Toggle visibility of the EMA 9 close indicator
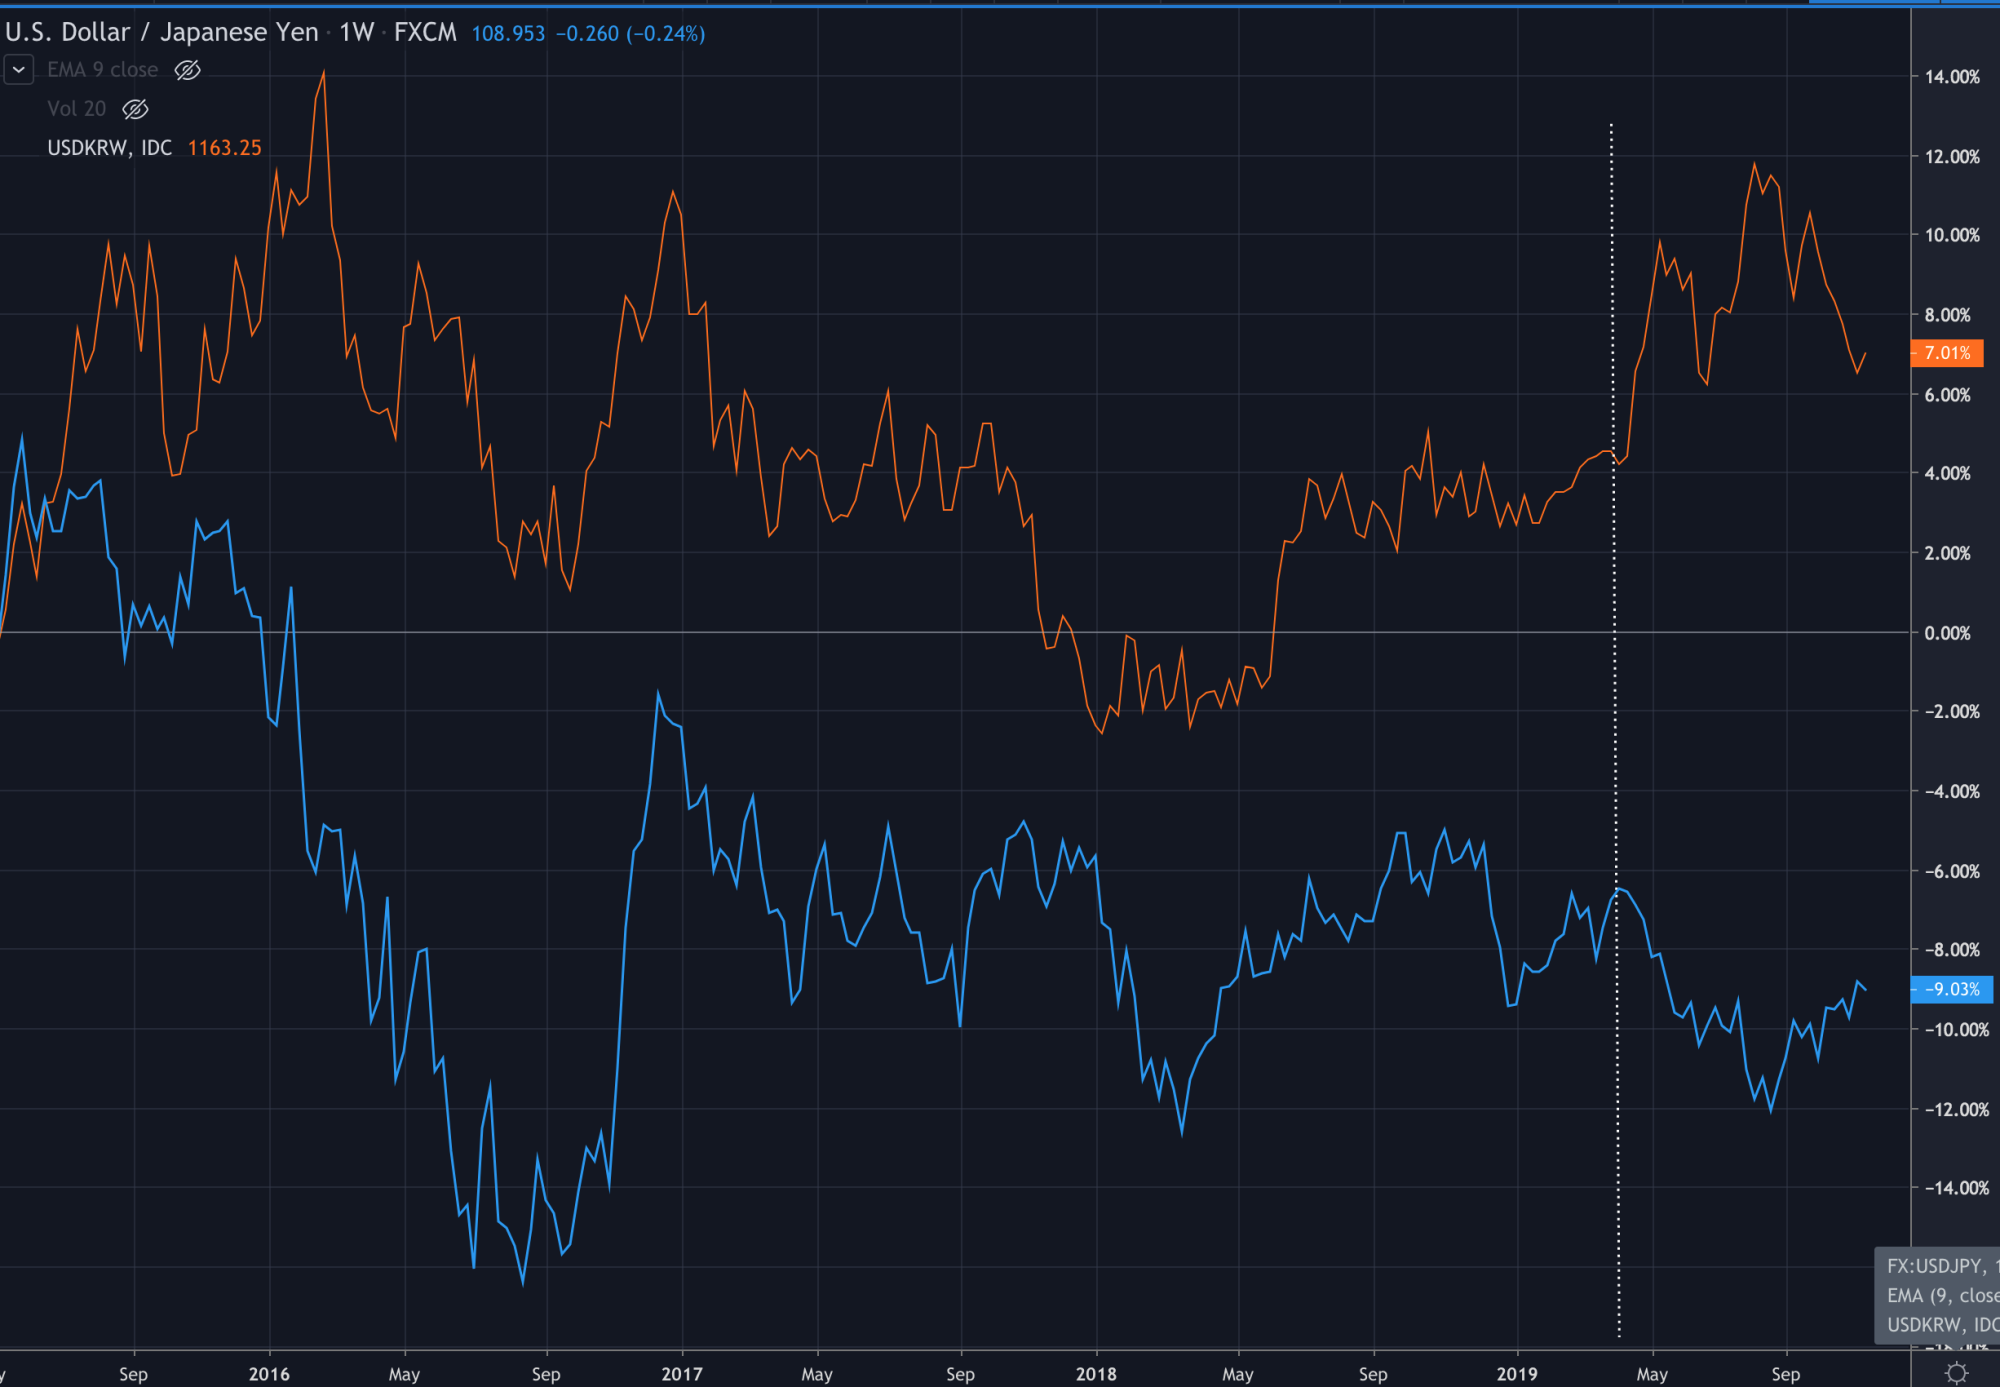Image resolution: width=2000 pixels, height=1387 pixels. [x=187, y=70]
